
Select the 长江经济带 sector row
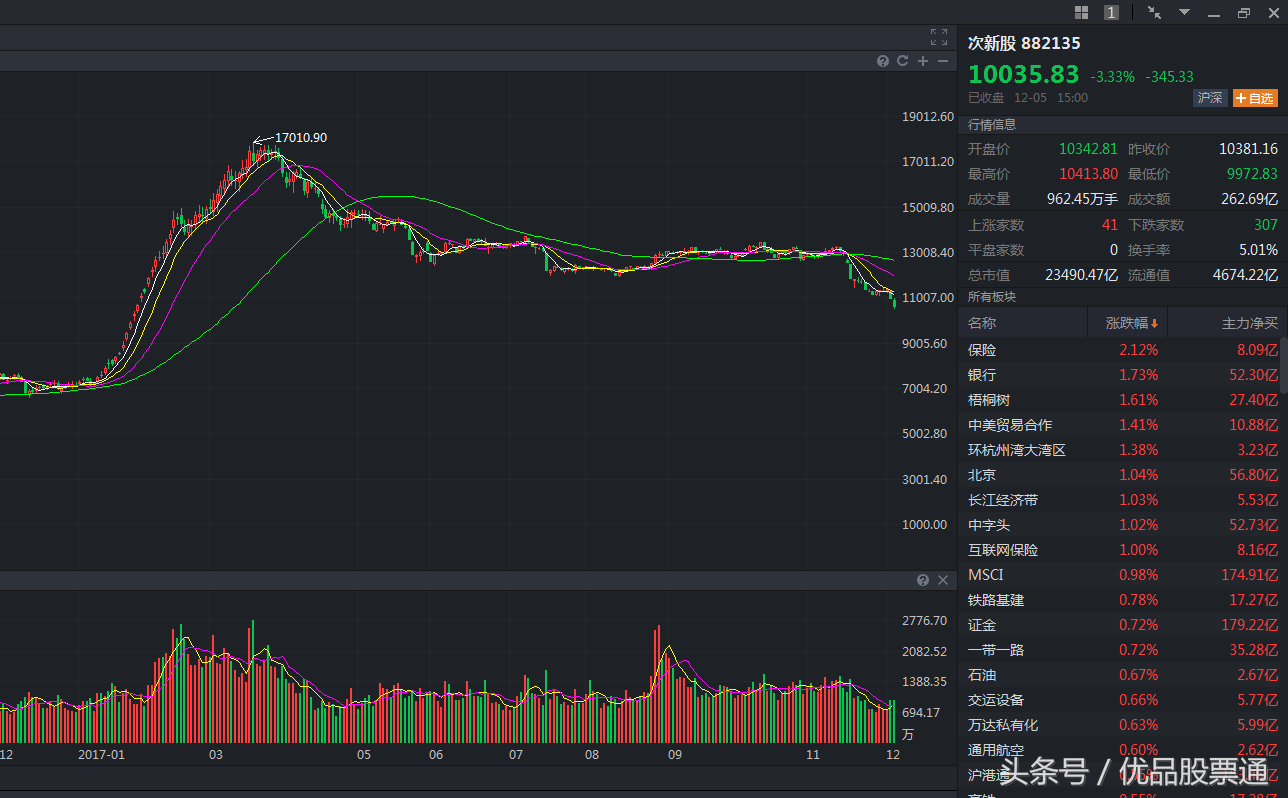click(x=1119, y=500)
